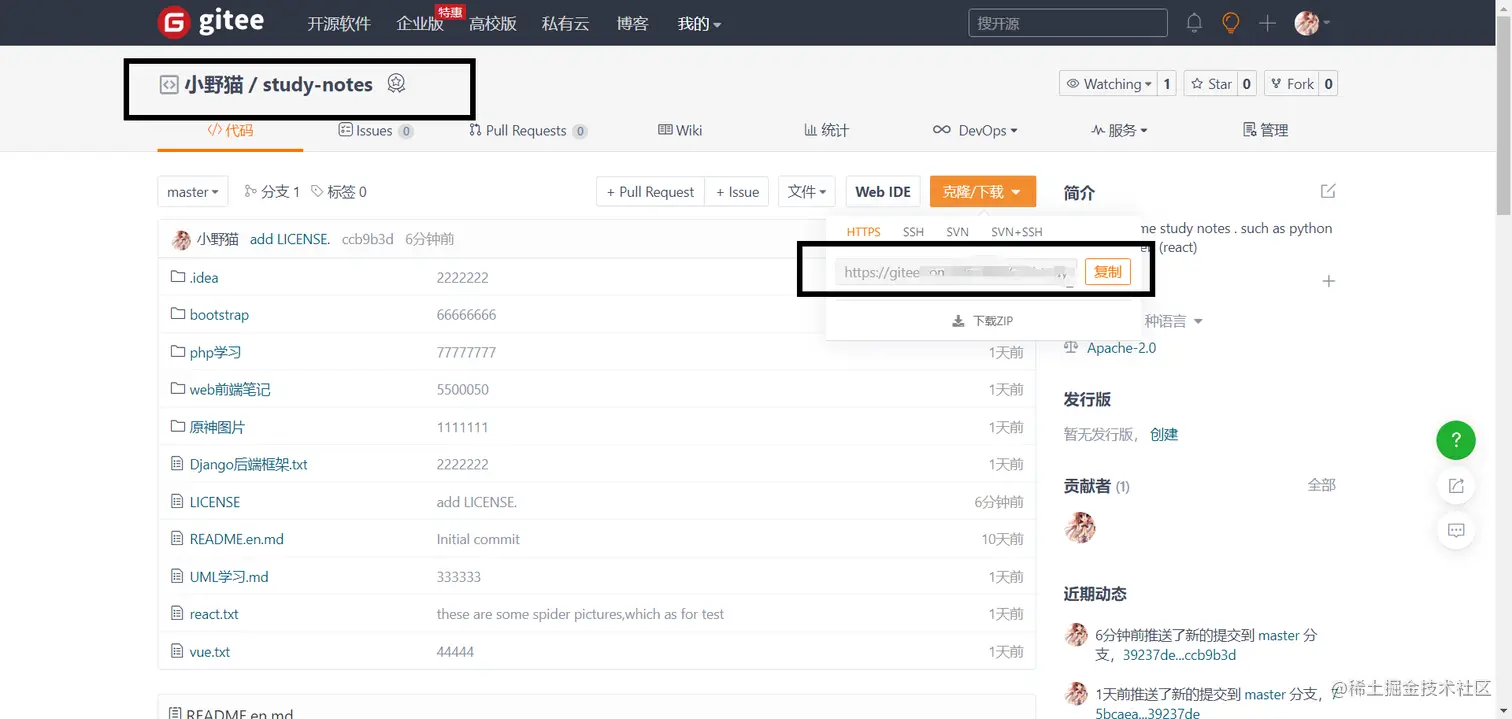Open the 统计 tab
Viewport: 1512px width, 719px height.
(x=826, y=130)
